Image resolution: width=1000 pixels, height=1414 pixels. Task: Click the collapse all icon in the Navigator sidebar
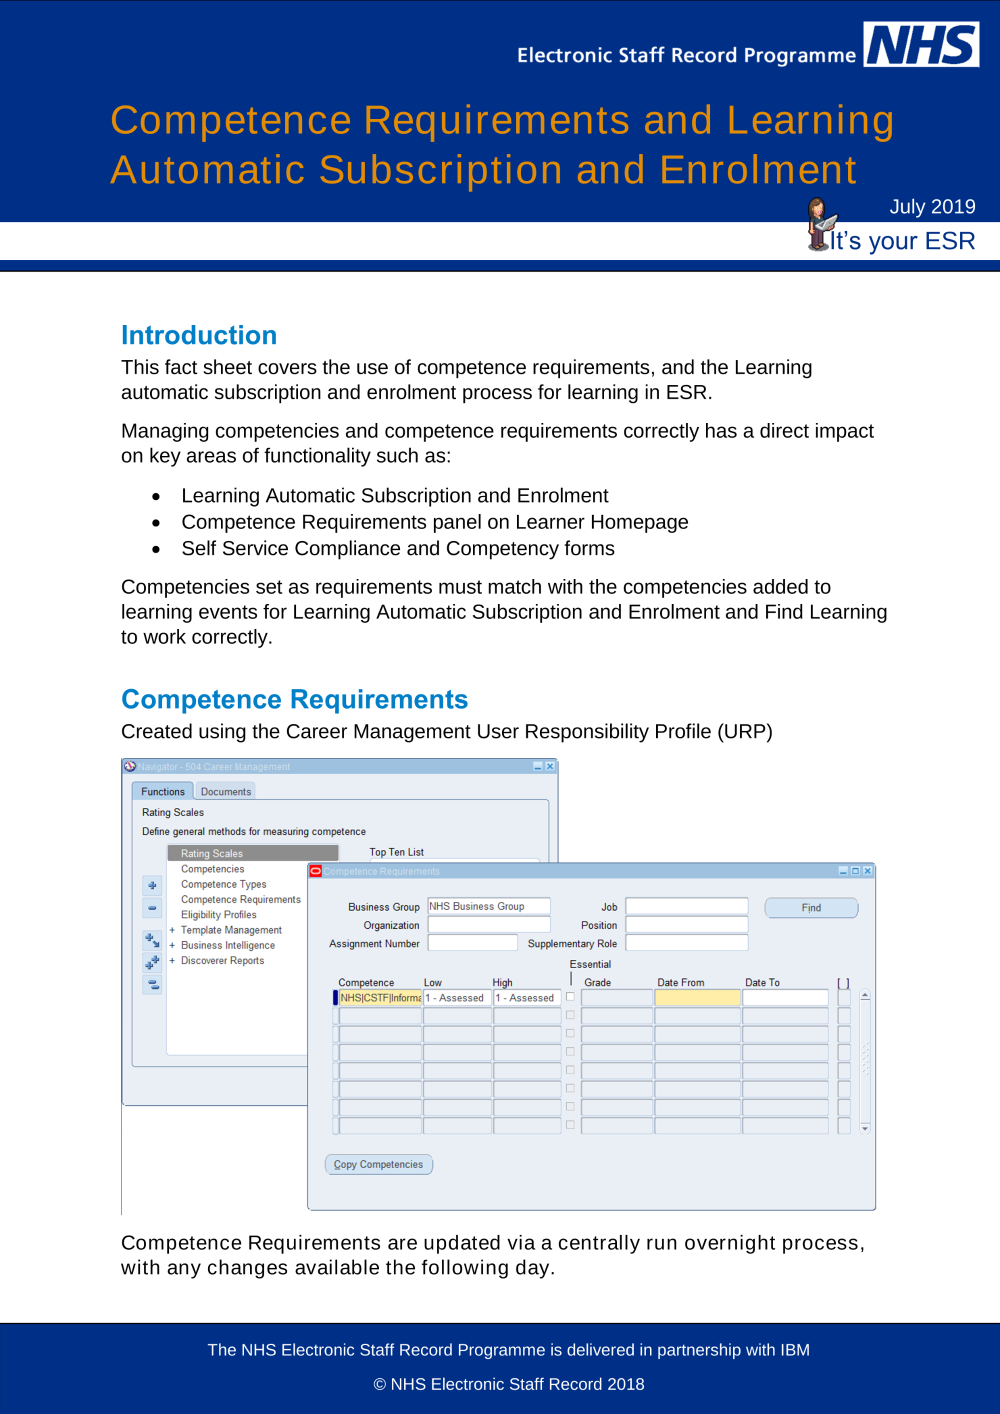151,983
